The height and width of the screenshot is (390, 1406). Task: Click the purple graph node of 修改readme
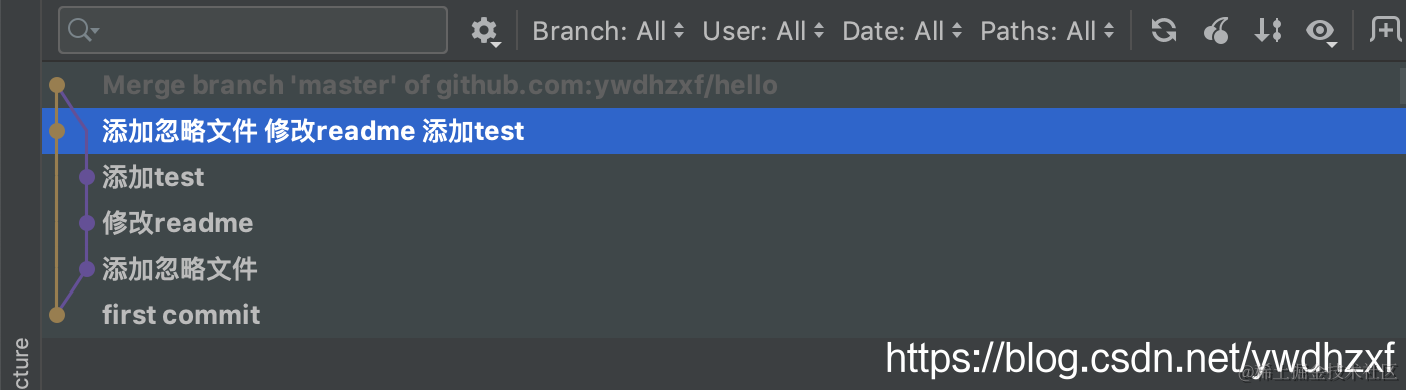coord(87,223)
